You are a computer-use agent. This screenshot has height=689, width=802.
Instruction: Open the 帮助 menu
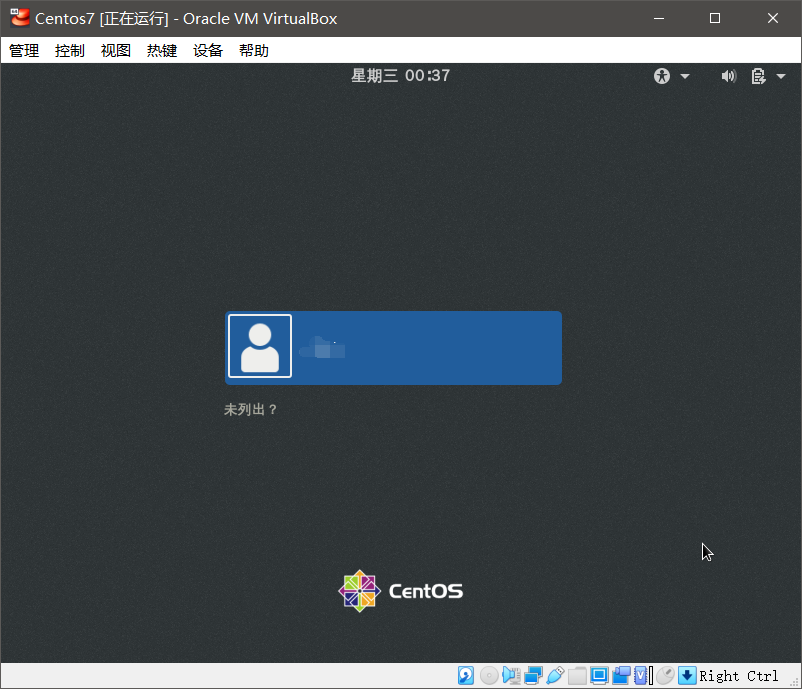click(254, 50)
